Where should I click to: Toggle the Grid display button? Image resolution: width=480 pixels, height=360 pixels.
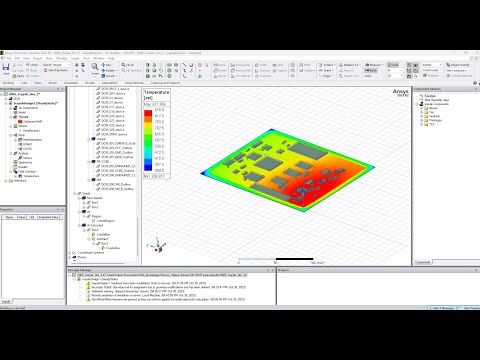pos(393,65)
